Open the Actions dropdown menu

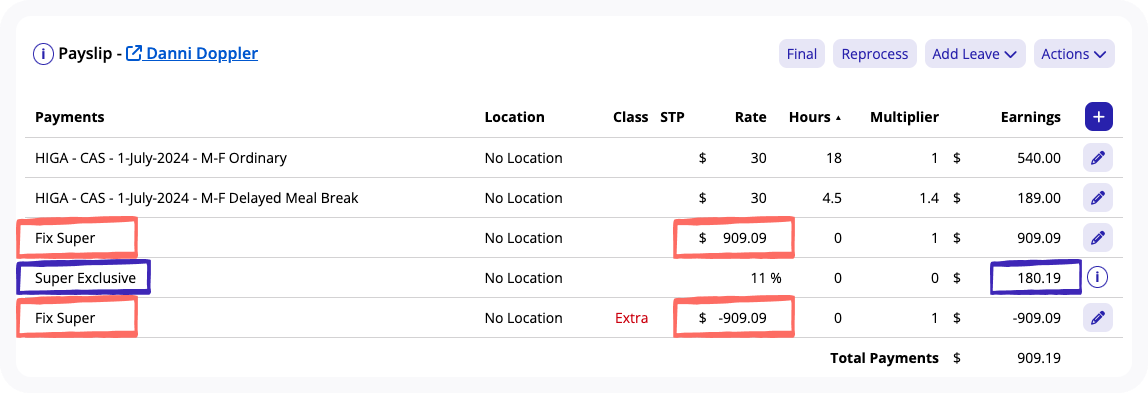coord(1073,54)
